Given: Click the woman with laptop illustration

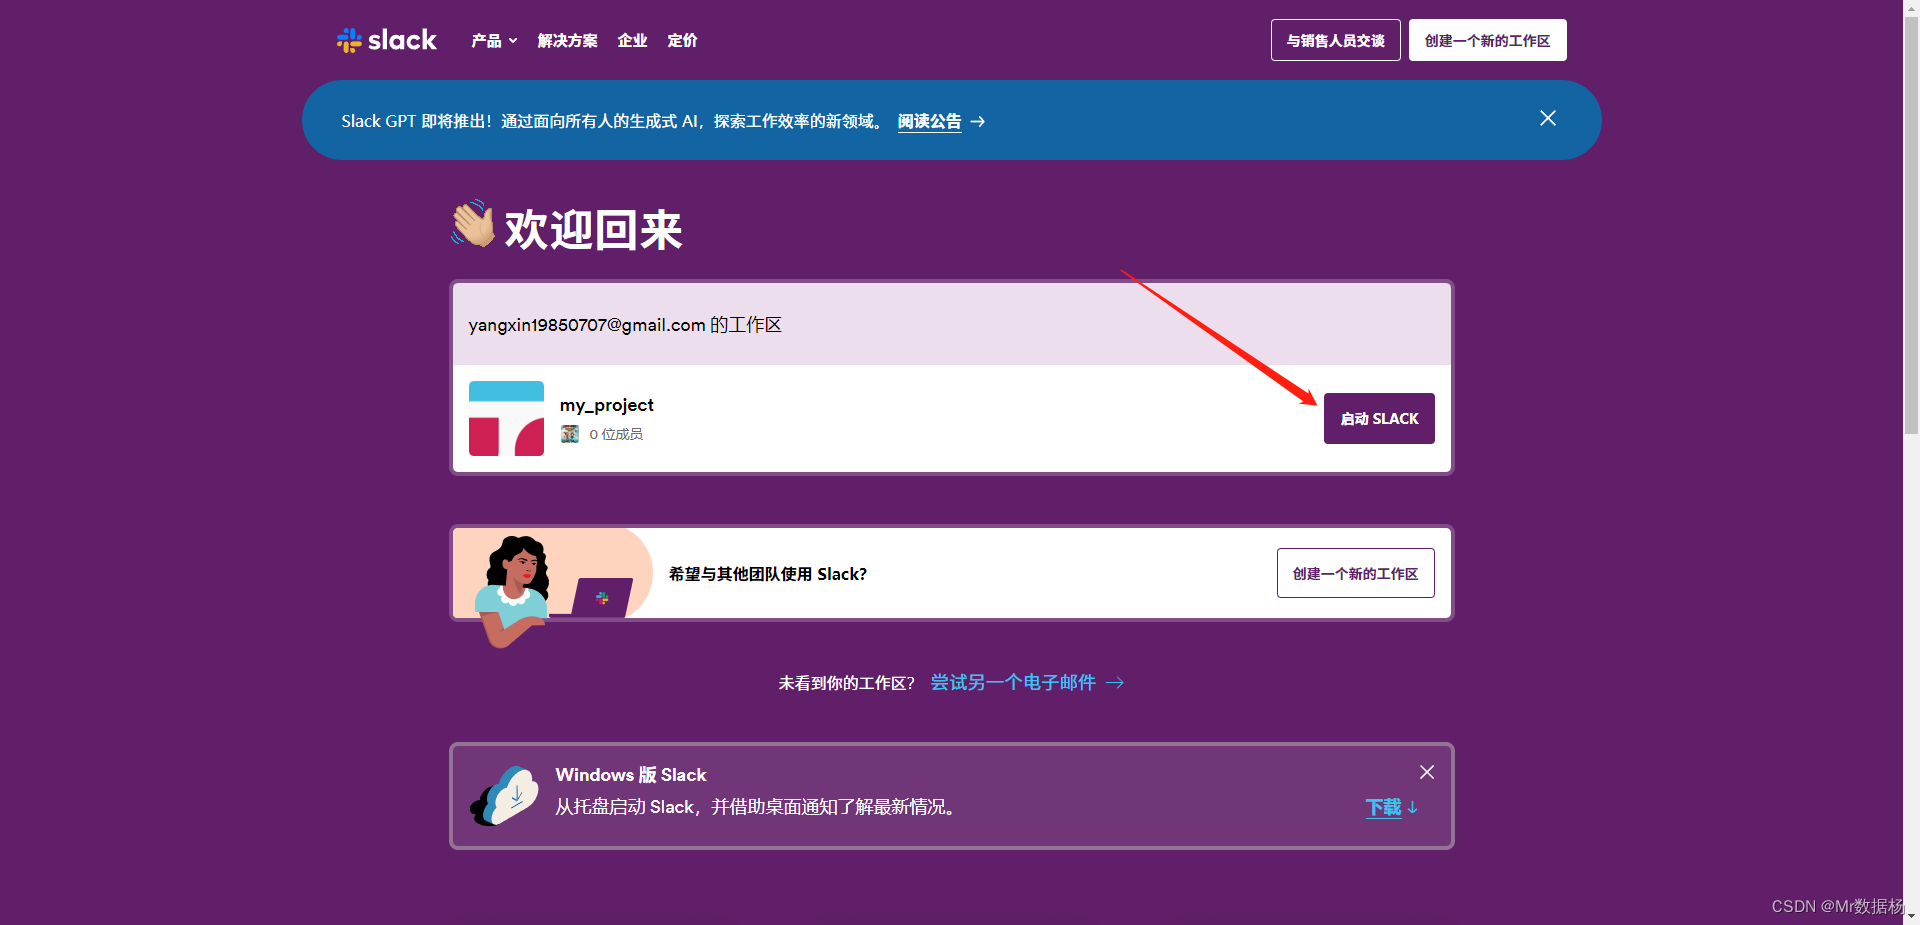Looking at the screenshot, I should tap(552, 588).
